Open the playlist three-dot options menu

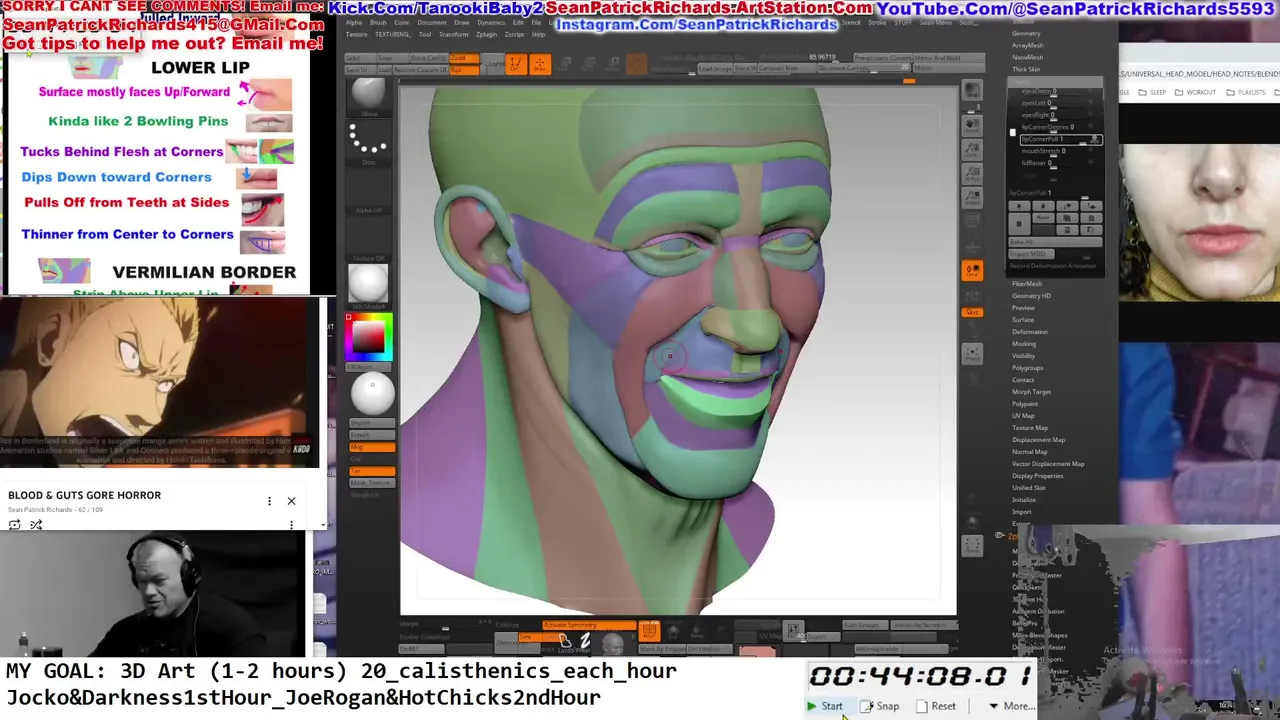(x=269, y=501)
